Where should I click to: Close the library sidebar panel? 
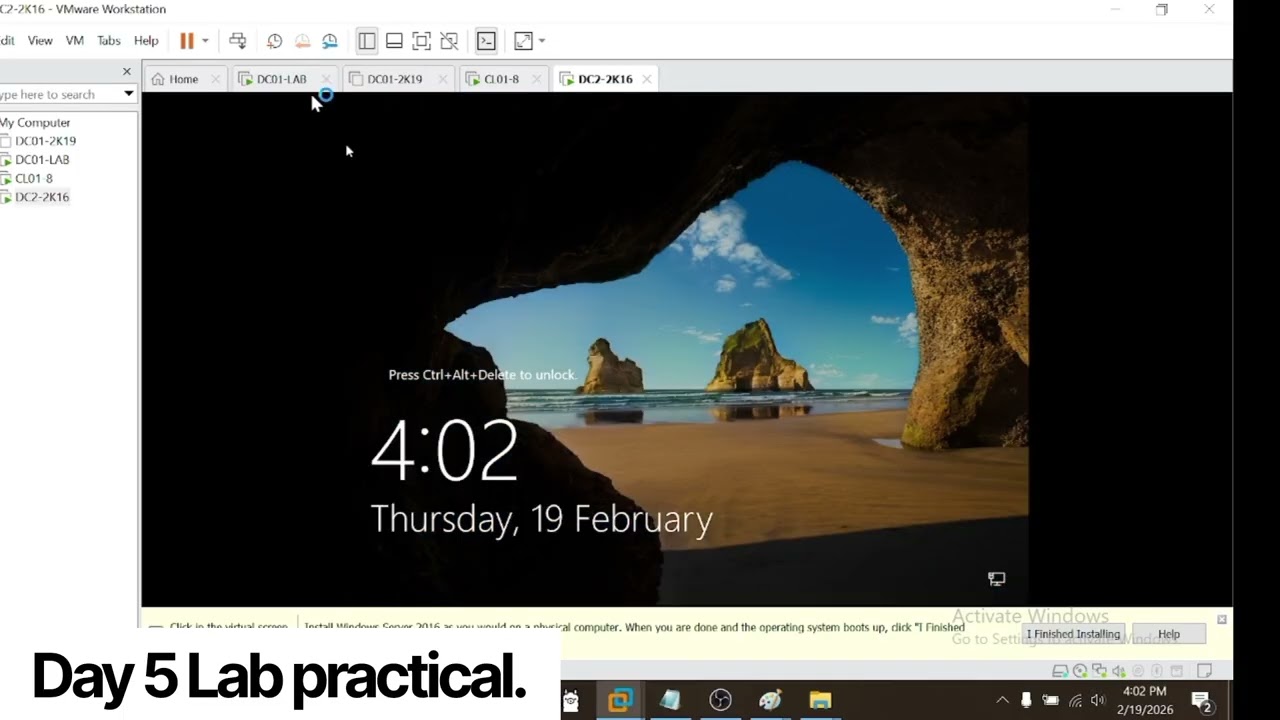pyautogui.click(x=126, y=72)
